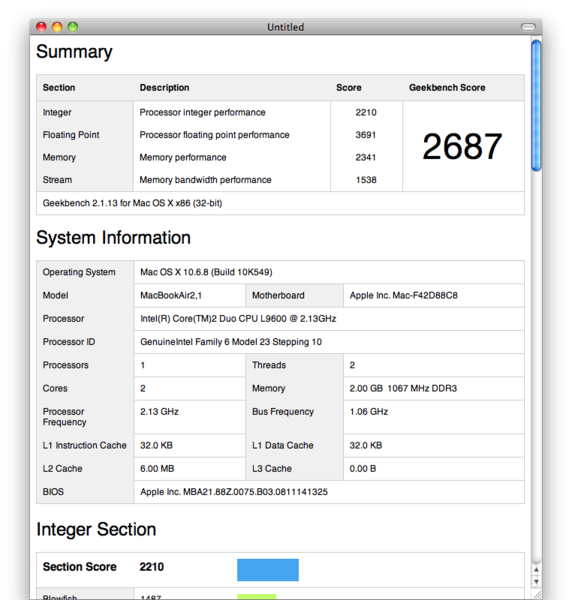Click the 6.00 MB L2 Cache value
The image size is (572, 600).
[157, 469]
